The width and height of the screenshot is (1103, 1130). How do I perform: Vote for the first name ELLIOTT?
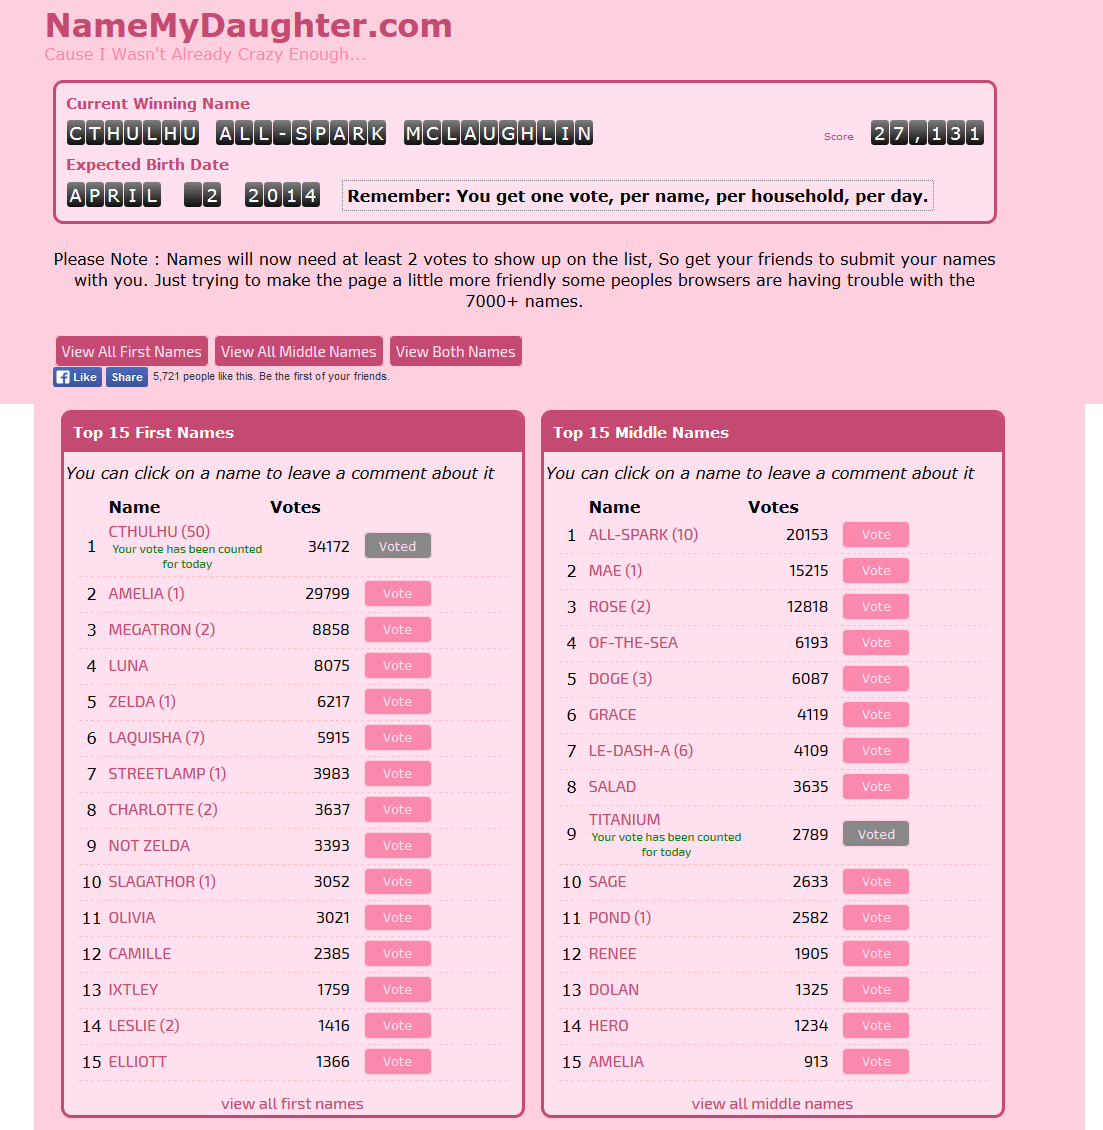[397, 1062]
